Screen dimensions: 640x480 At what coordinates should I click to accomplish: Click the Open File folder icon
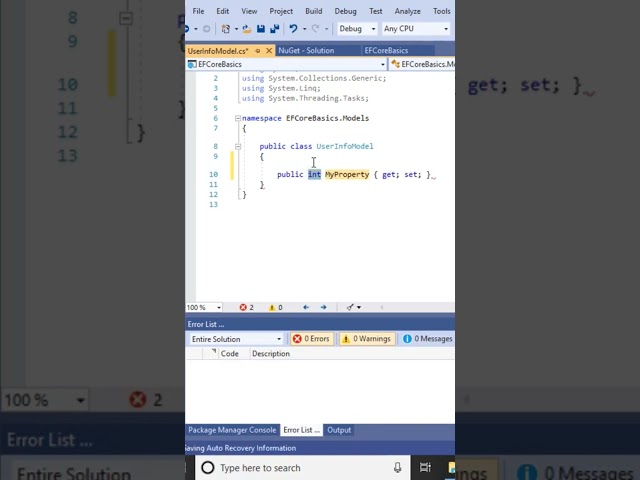tap(246, 29)
